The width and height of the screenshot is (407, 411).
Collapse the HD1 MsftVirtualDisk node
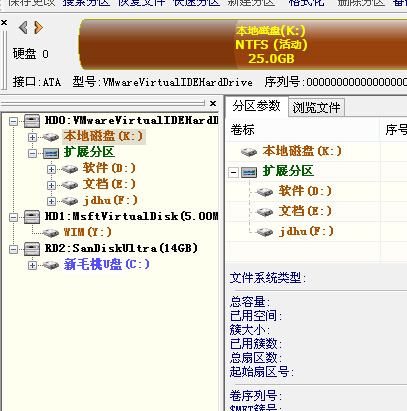coord(13,217)
